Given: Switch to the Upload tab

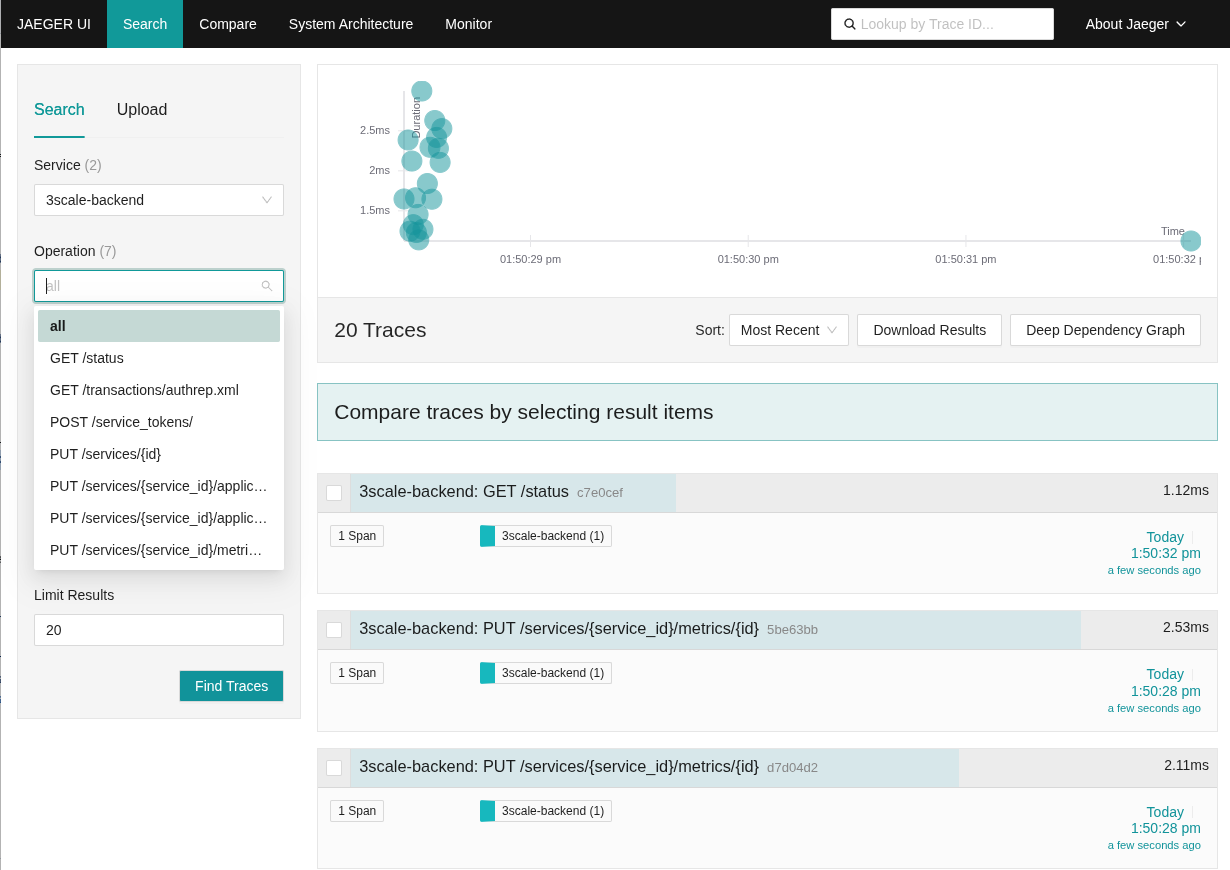Looking at the screenshot, I should pos(142,110).
